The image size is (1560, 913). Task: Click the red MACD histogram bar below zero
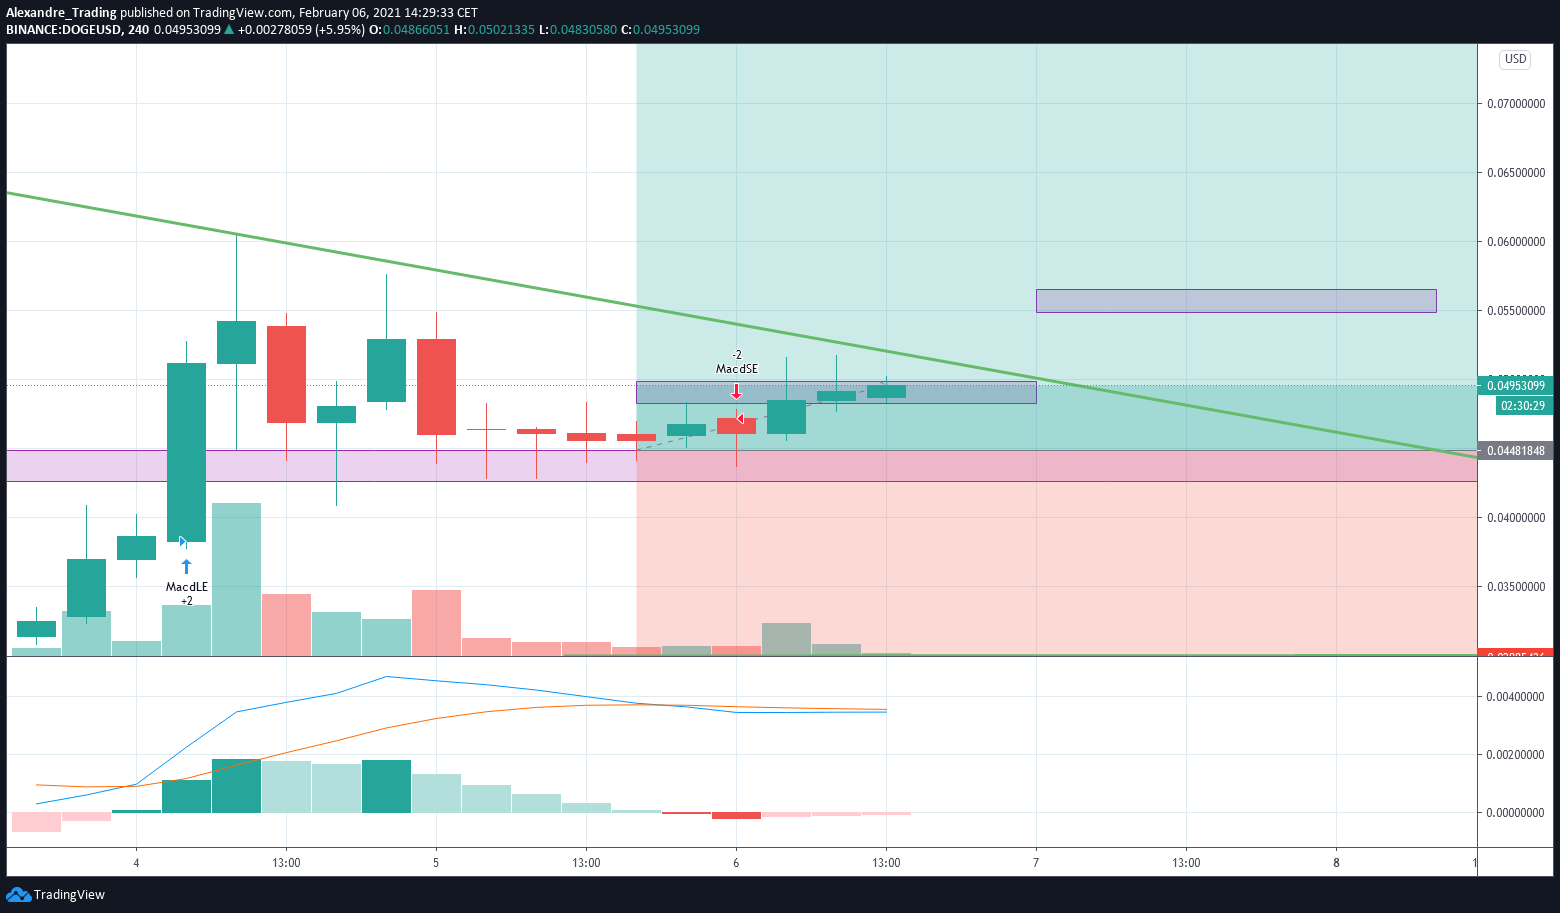[736, 816]
